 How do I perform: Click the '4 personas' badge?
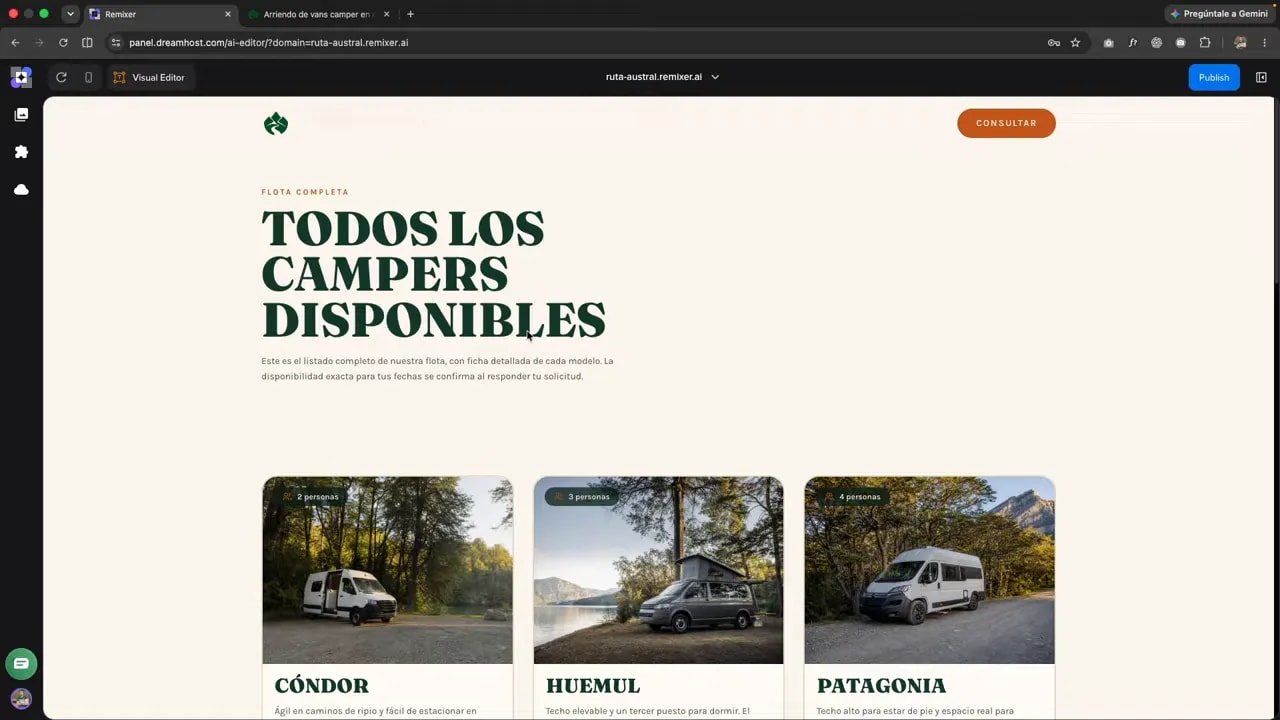coord(853,497)
